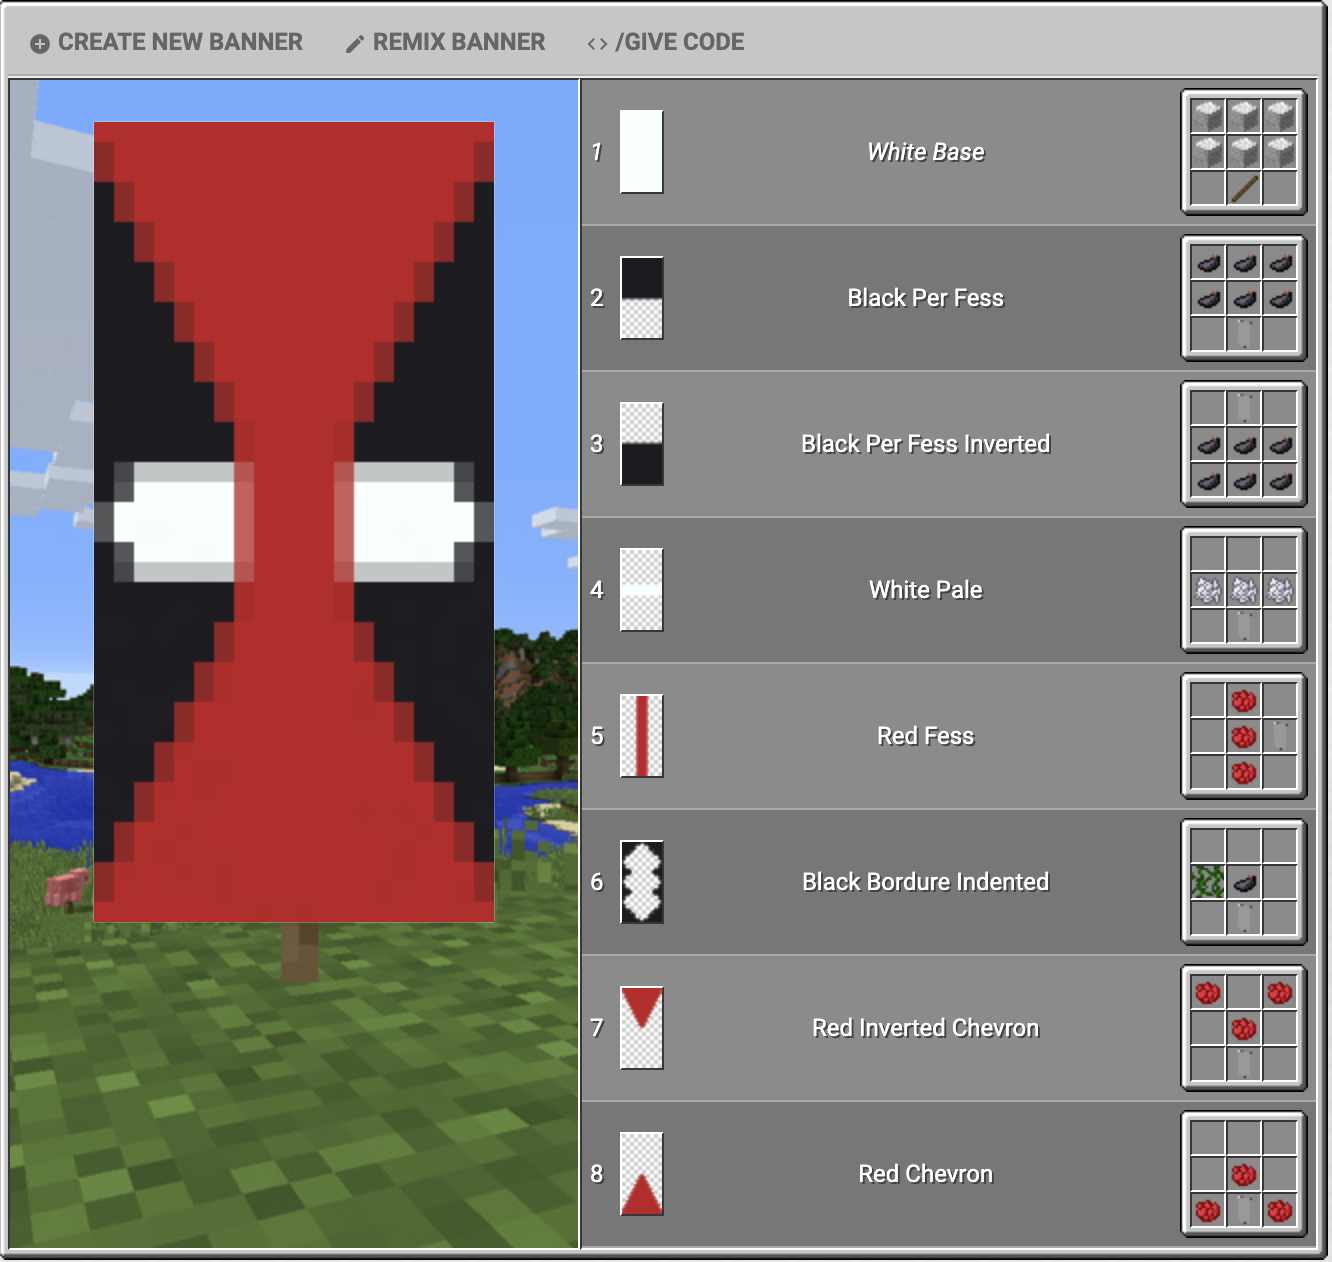Click the White Pale crafting recipe grid

1243,590
